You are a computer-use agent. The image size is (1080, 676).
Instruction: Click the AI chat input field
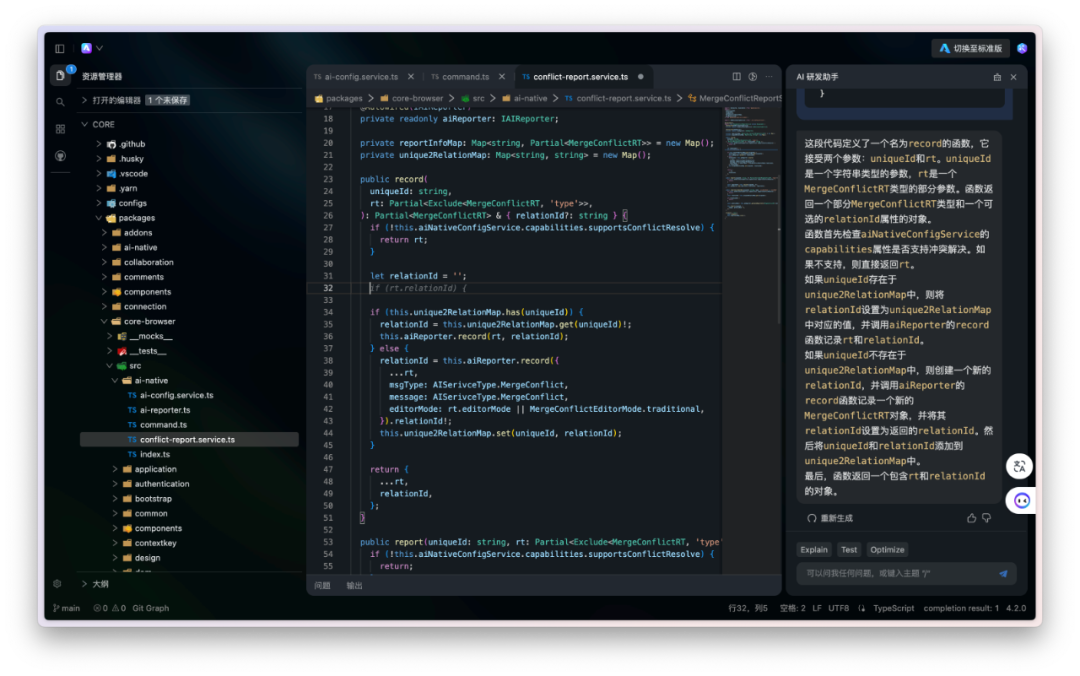click(890, 574)
